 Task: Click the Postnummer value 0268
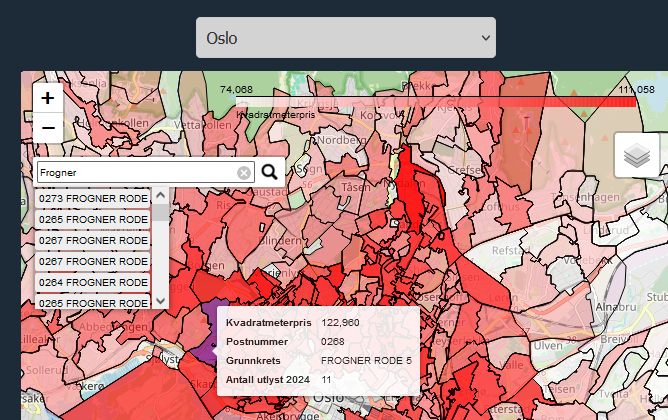pyautogui.click(x=333, y=342)
